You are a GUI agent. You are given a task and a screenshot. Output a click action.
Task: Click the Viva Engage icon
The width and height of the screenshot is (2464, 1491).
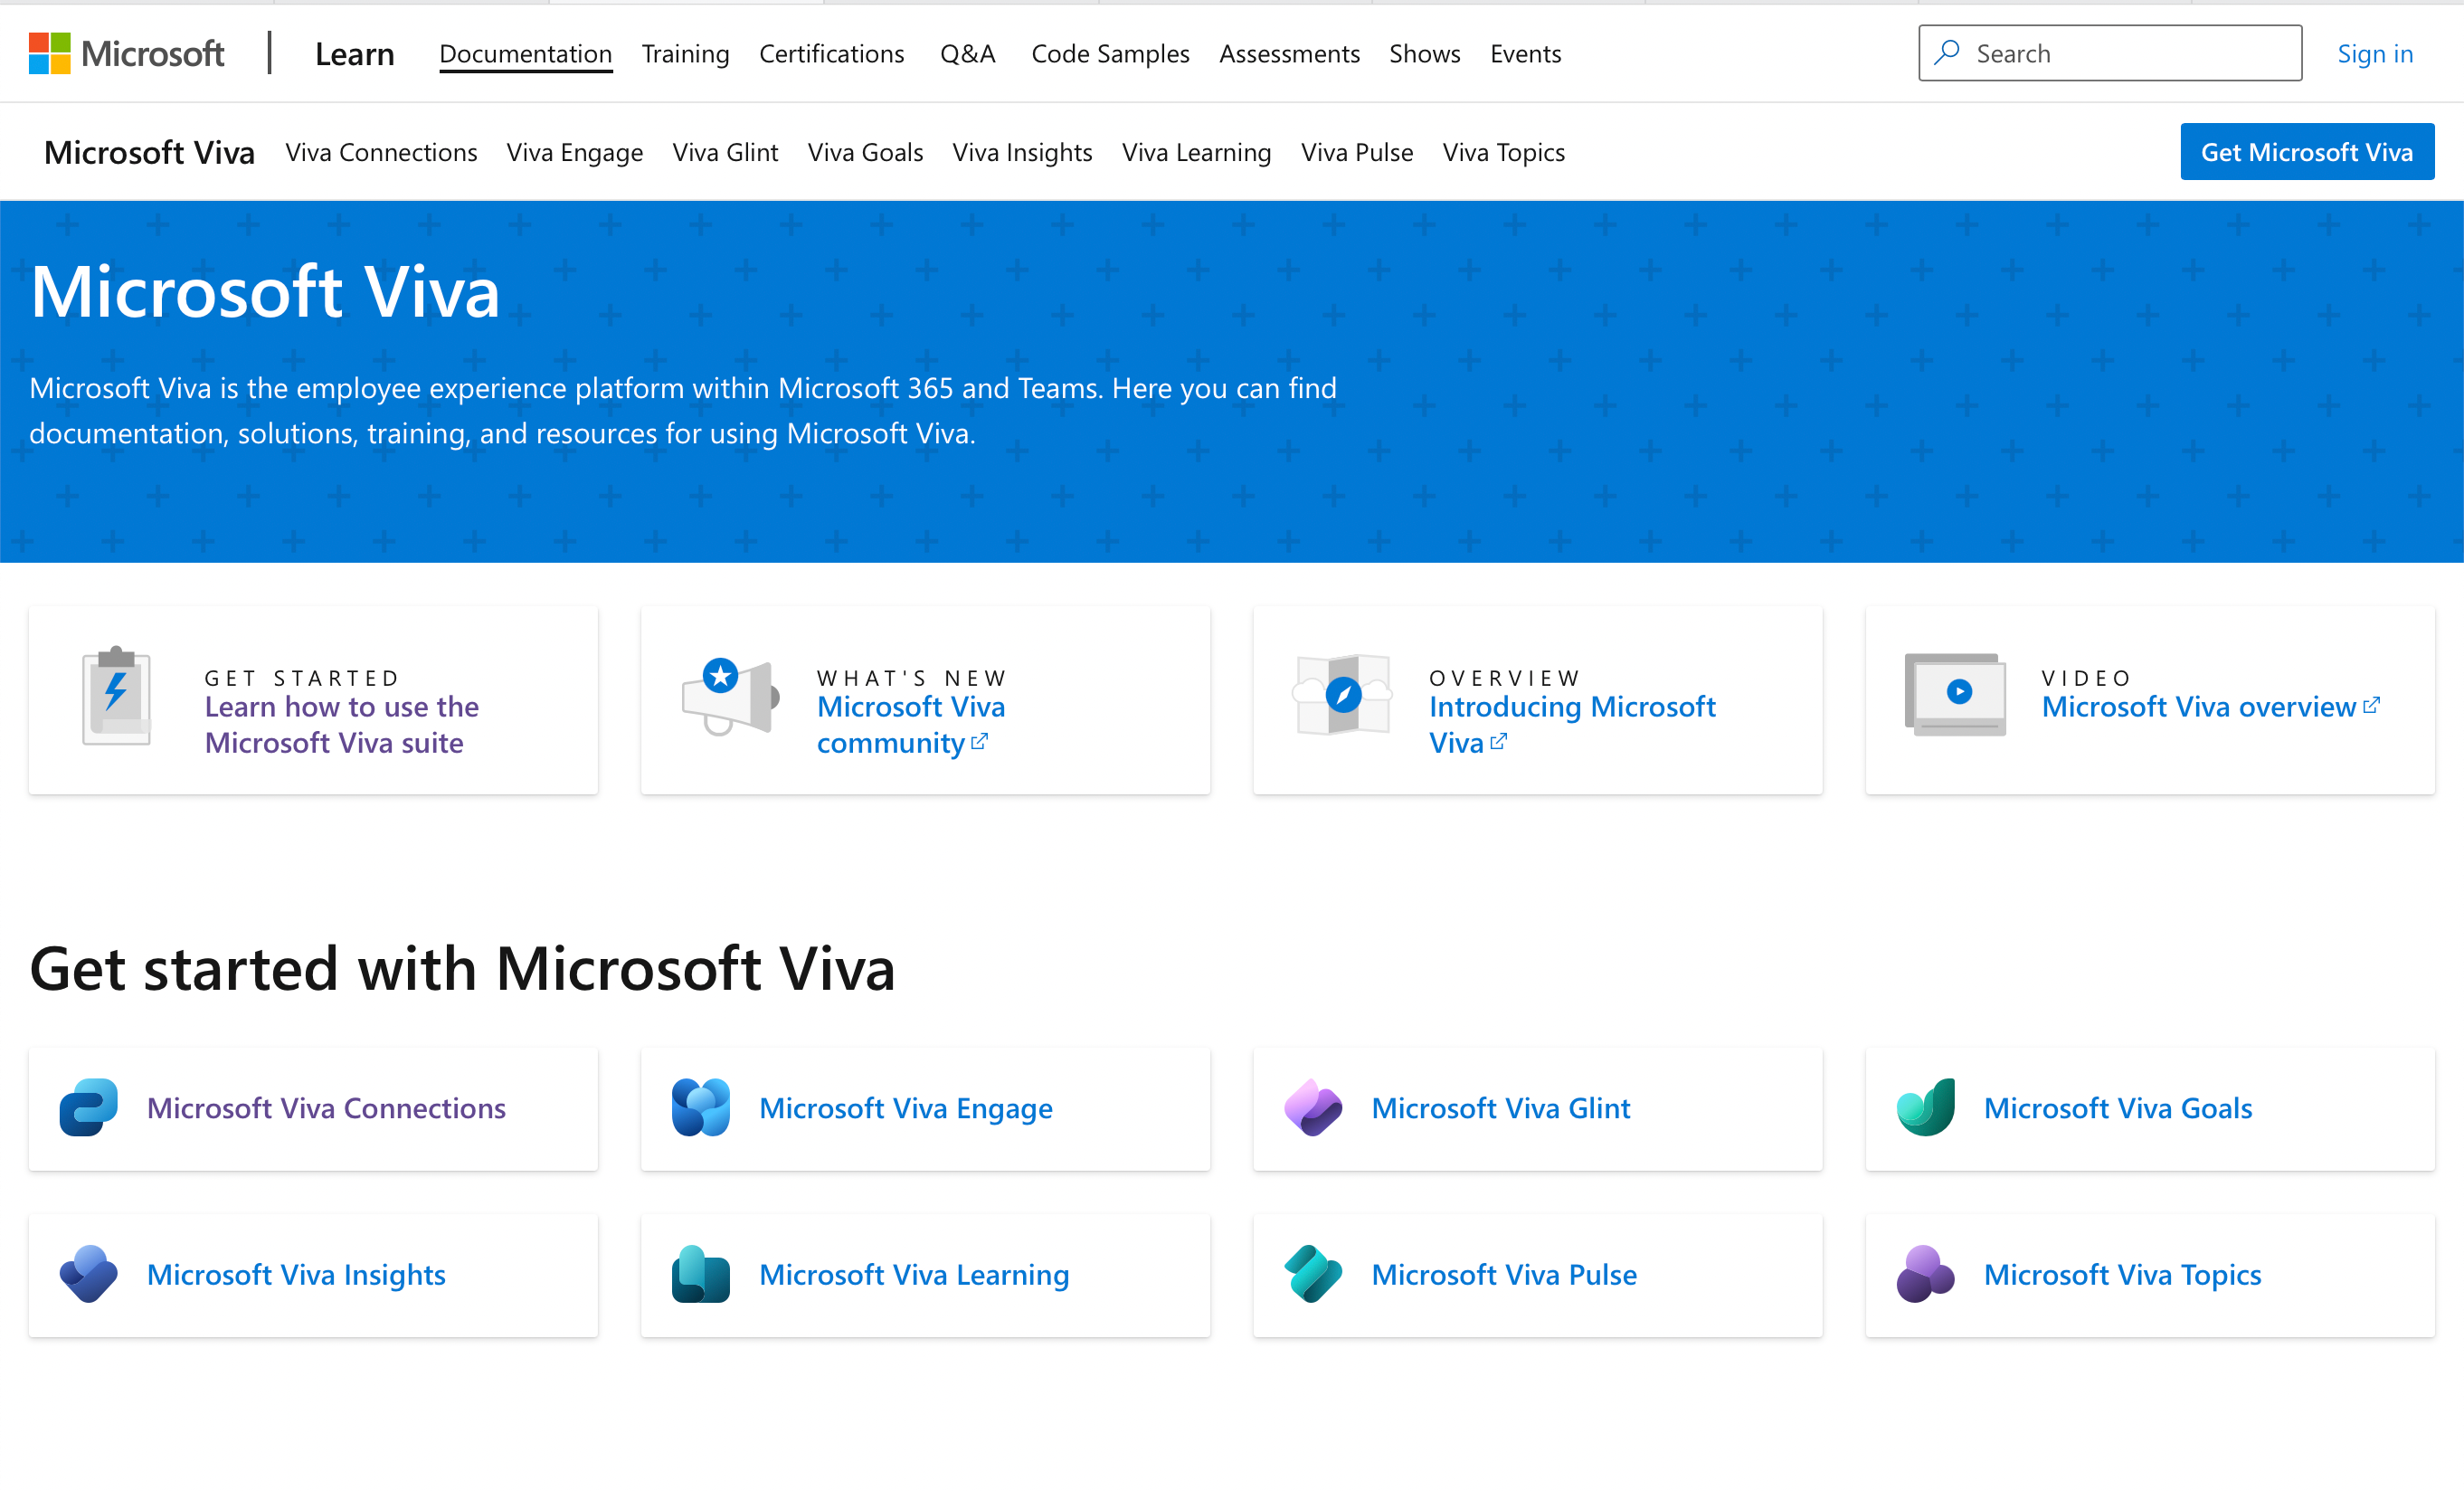click(701, 1108)
